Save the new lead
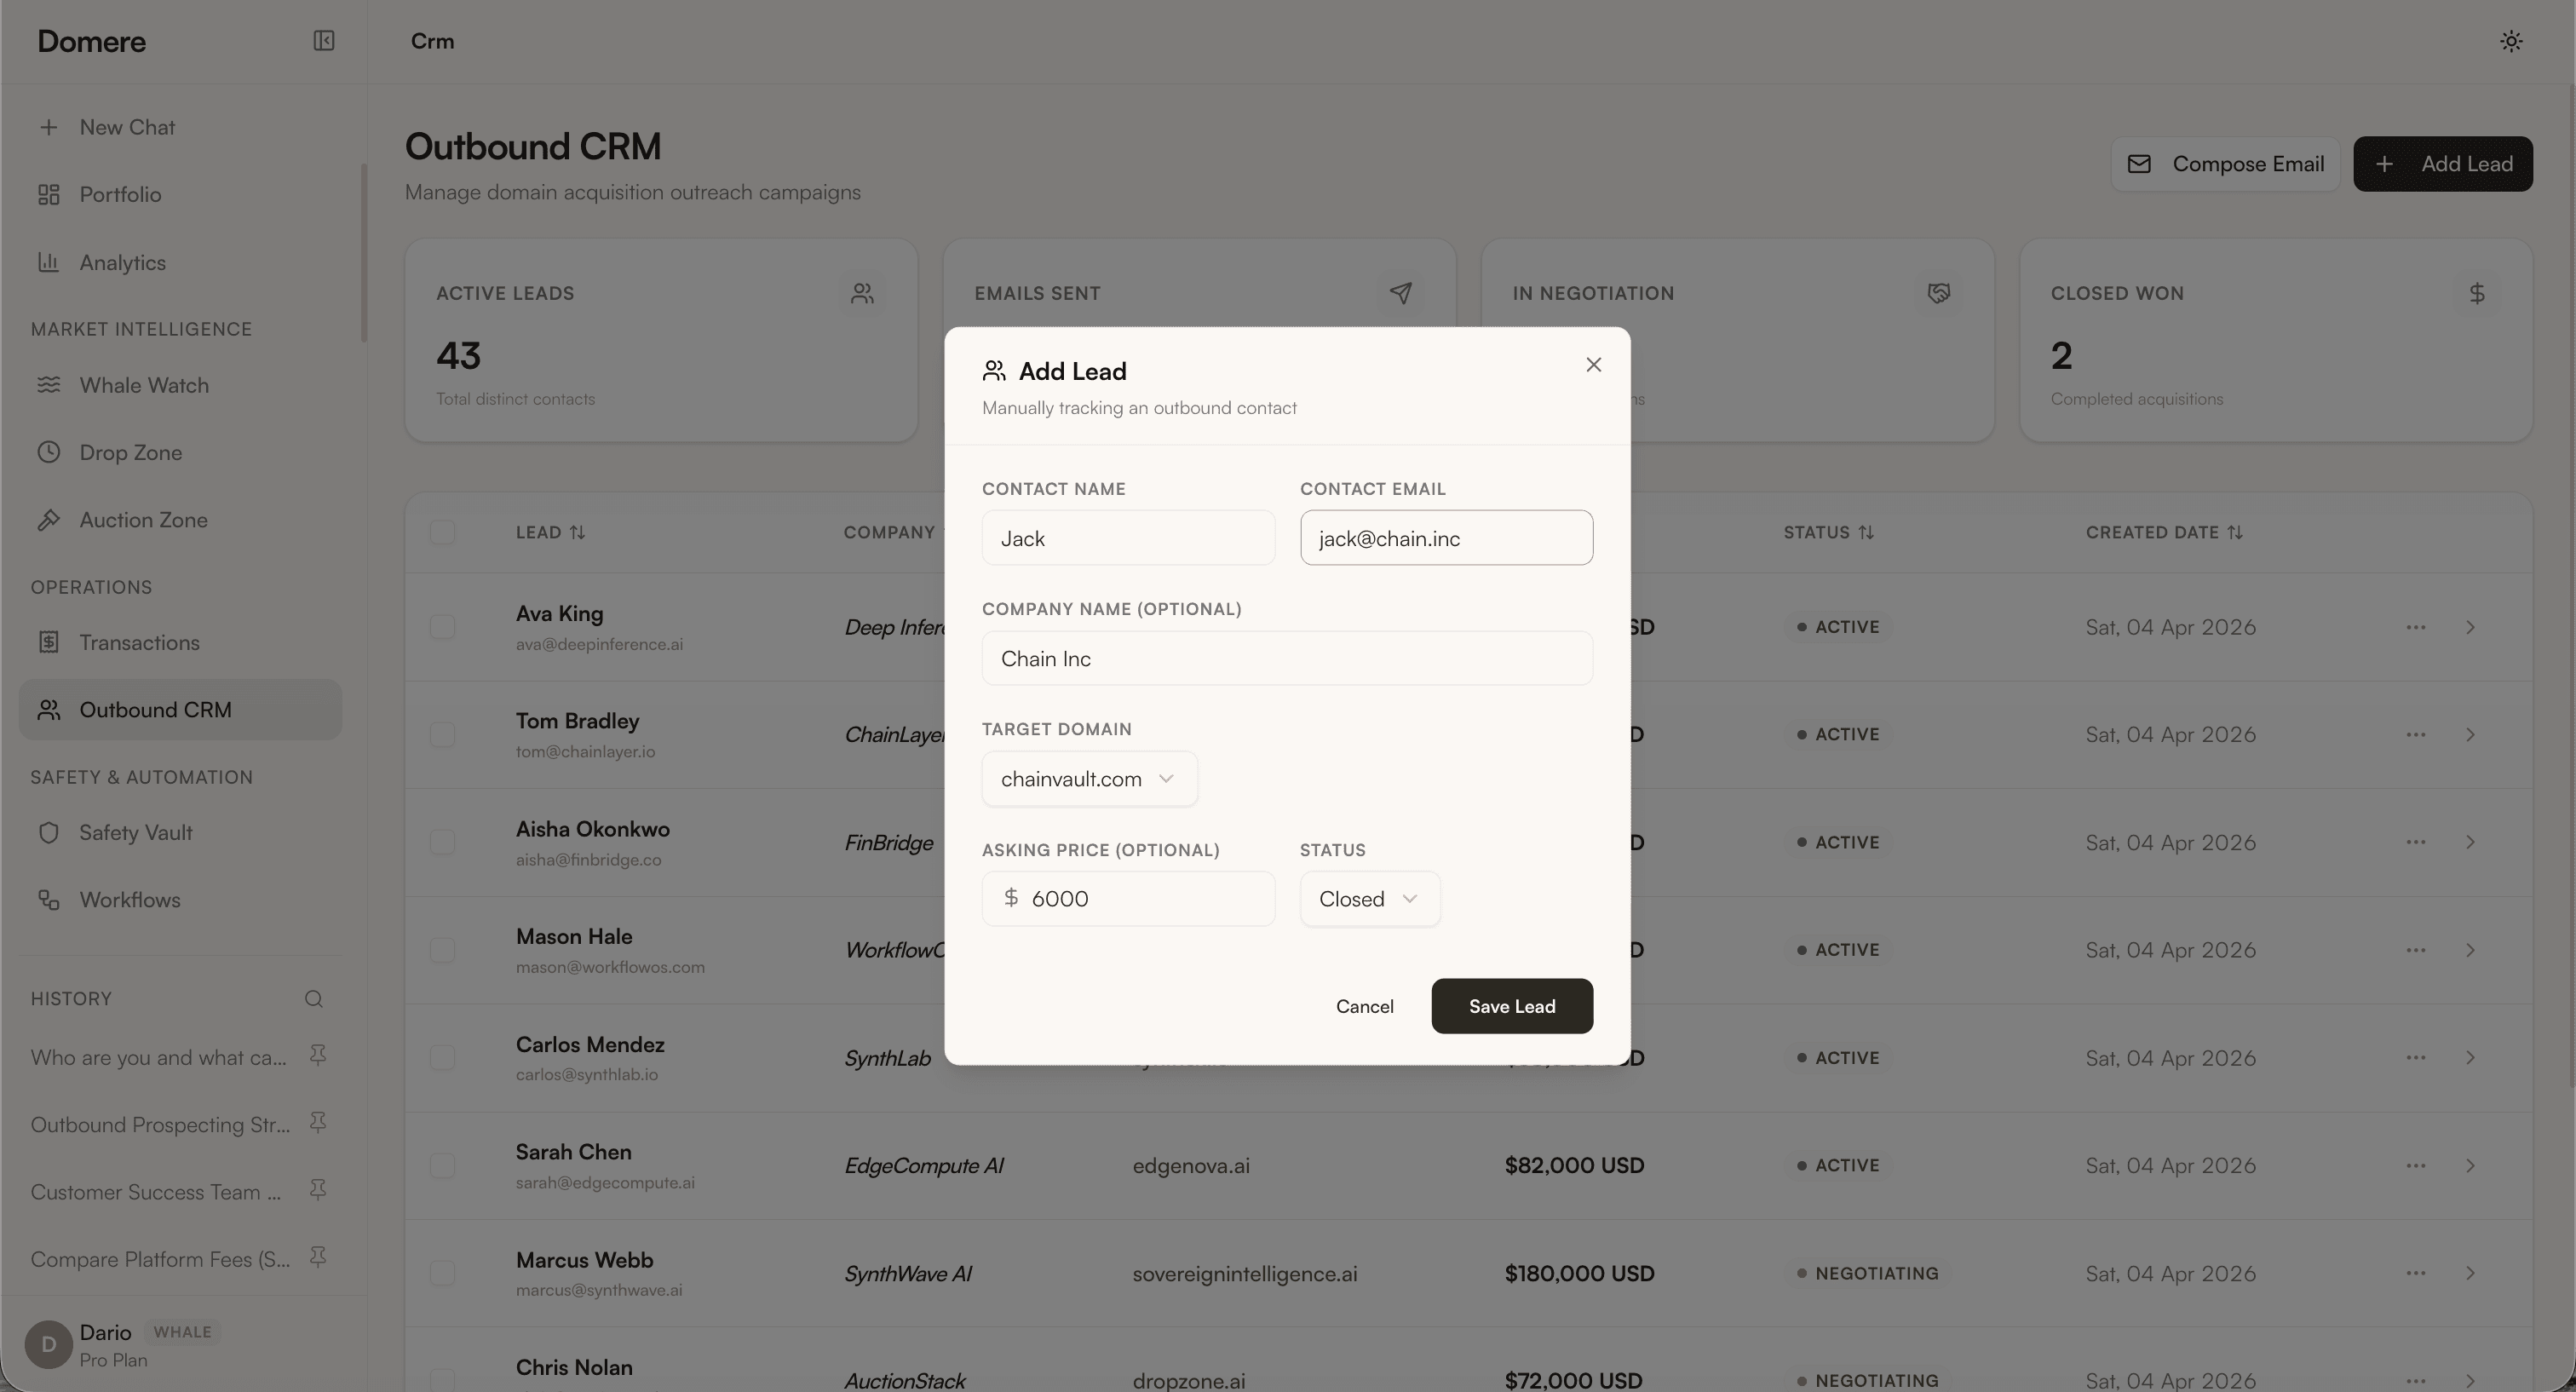This screenshot has width=2576, height=1392. point(1511,1006)
